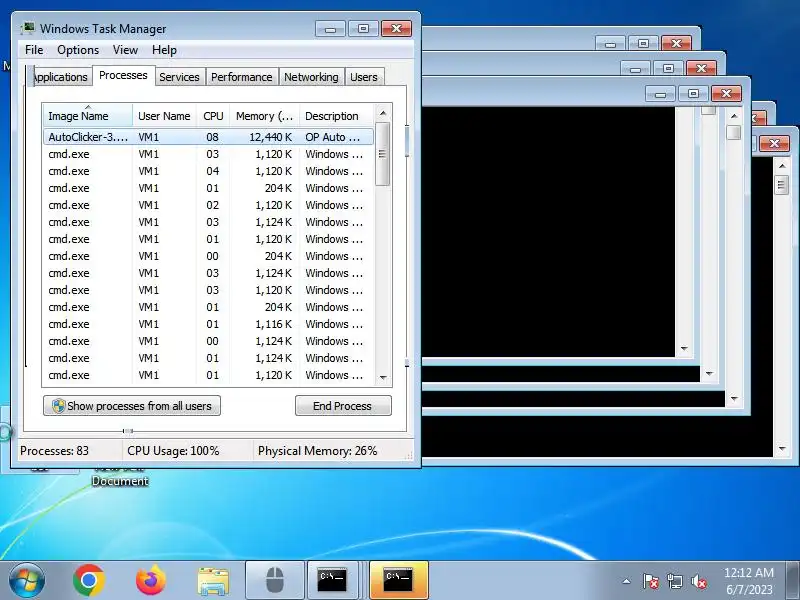
Task: Launch Google Chrome from taskbar
Action: tap(89, 581)
